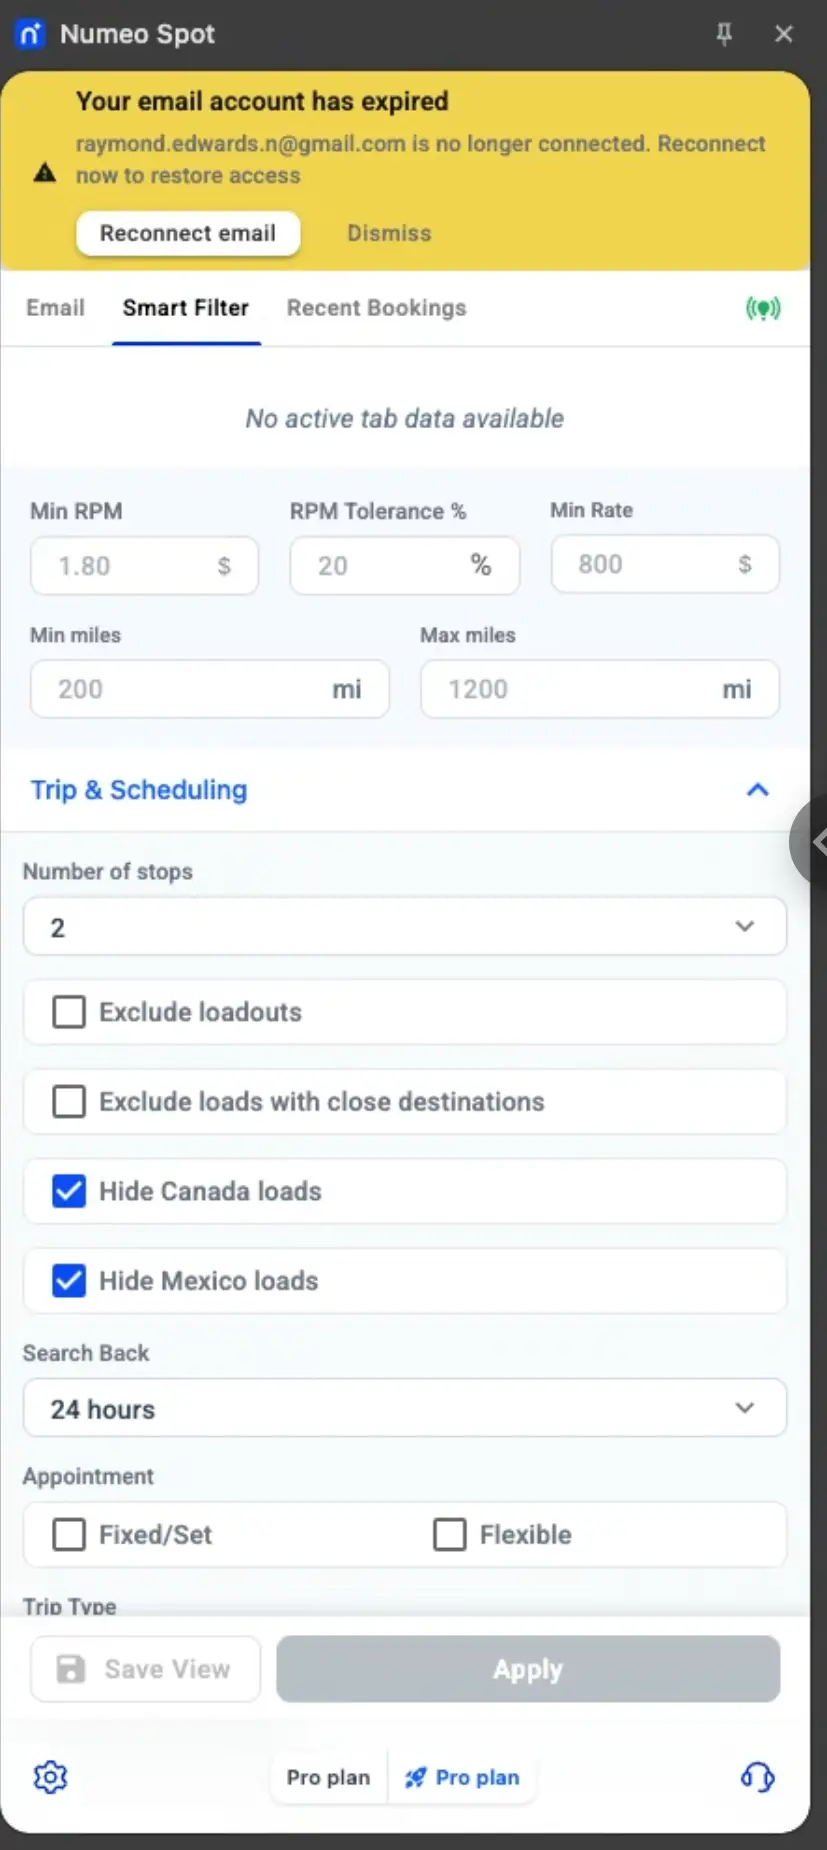Screen dimensions: 827x1850
Task: Dismiss the expired email warning
Action: click(x=389, y=233)
